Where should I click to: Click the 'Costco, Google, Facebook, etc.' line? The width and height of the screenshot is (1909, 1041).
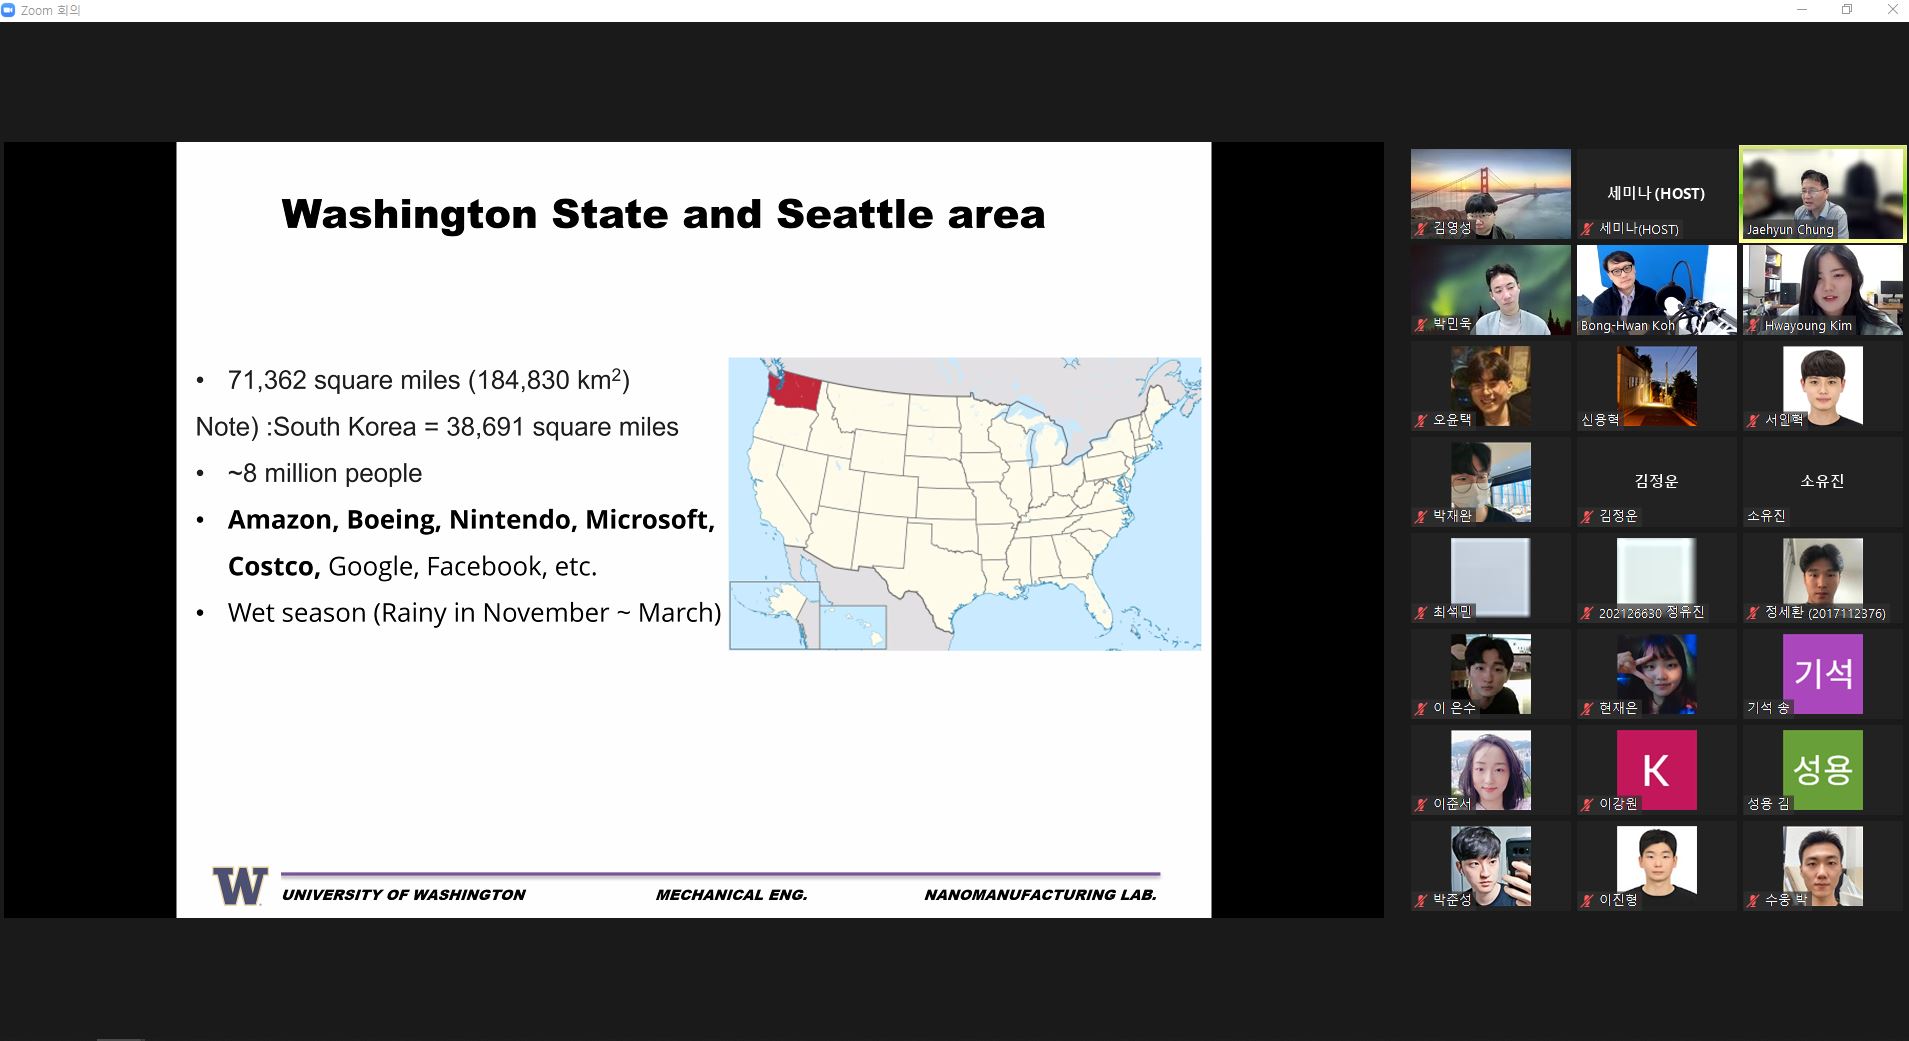click(412, 566)
